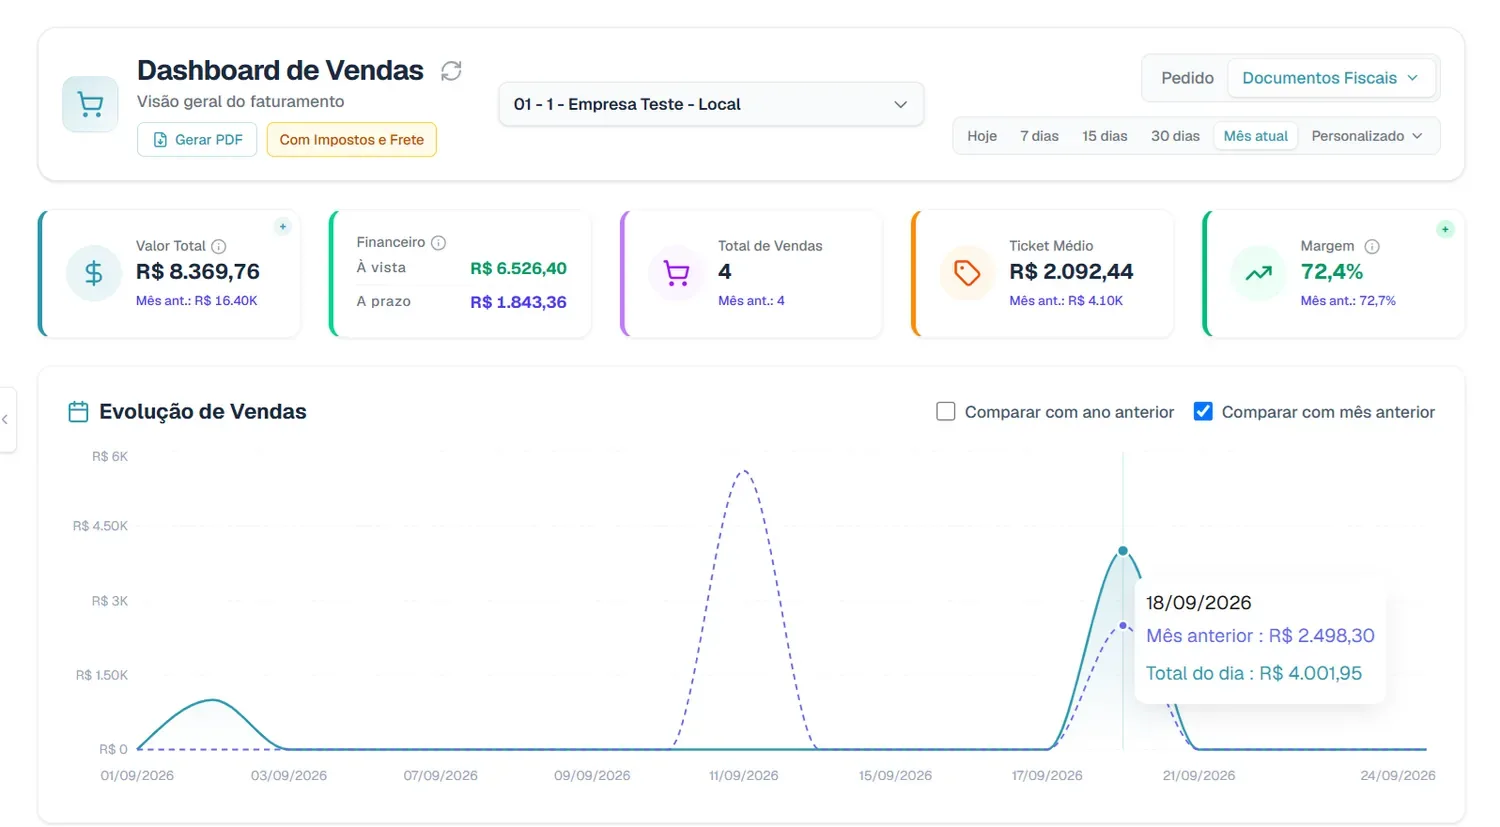Click the refresh icon beside Dashboard de Vendas
1500x827 pixels.
(x=451, y=71)
